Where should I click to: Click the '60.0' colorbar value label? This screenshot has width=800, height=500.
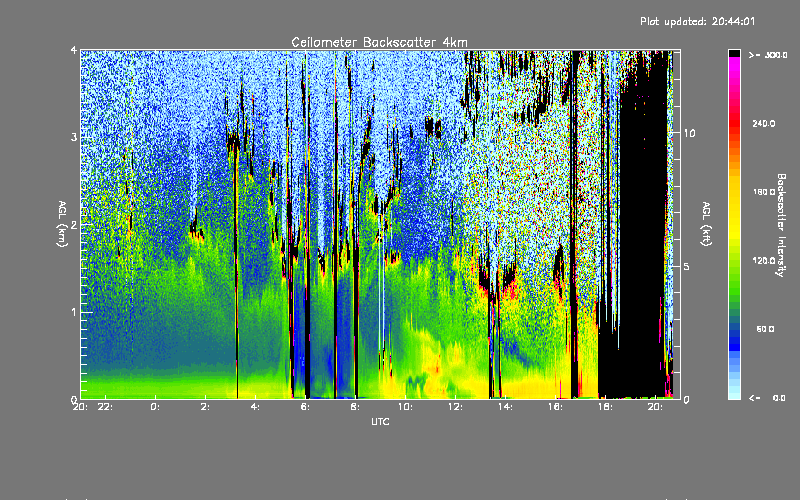tap(765, 330)
